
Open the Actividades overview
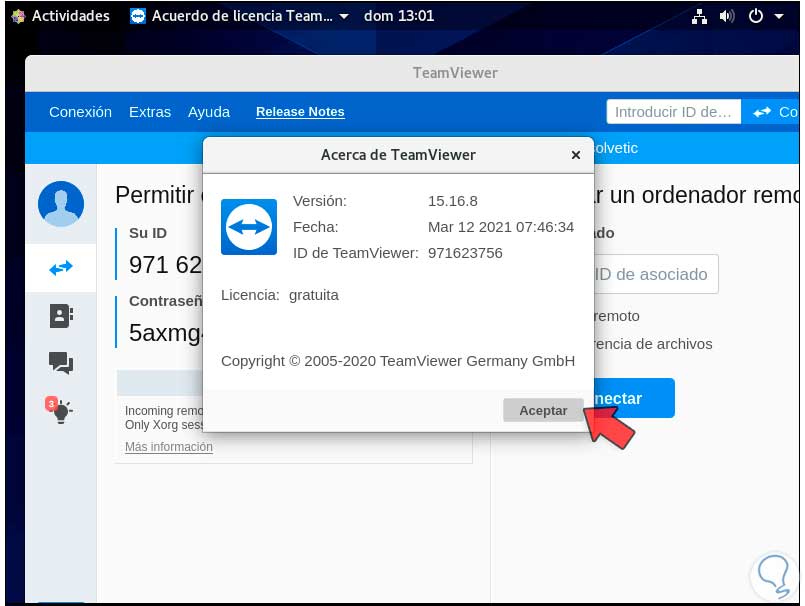click(70, 16)
